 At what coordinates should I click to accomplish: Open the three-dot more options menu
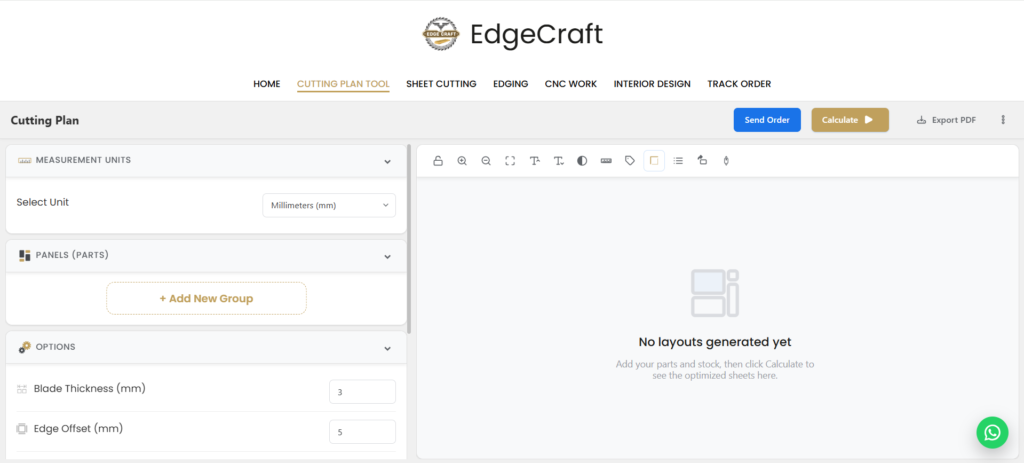(1003, 120)
